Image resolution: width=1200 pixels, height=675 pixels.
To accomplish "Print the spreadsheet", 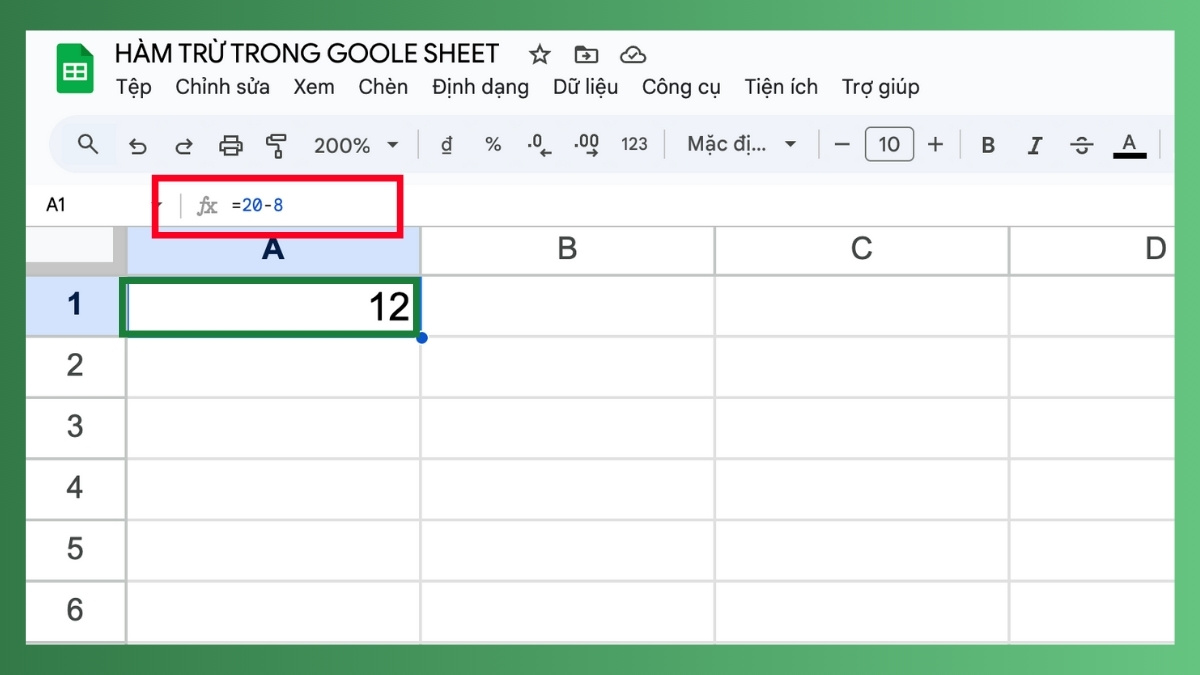I will [231, 146].
